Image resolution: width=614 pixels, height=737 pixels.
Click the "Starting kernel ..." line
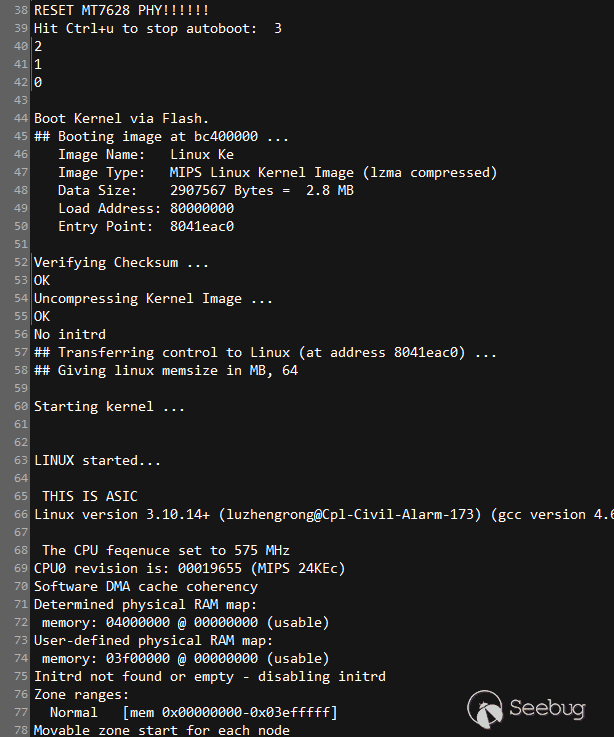tap(109, 406)
